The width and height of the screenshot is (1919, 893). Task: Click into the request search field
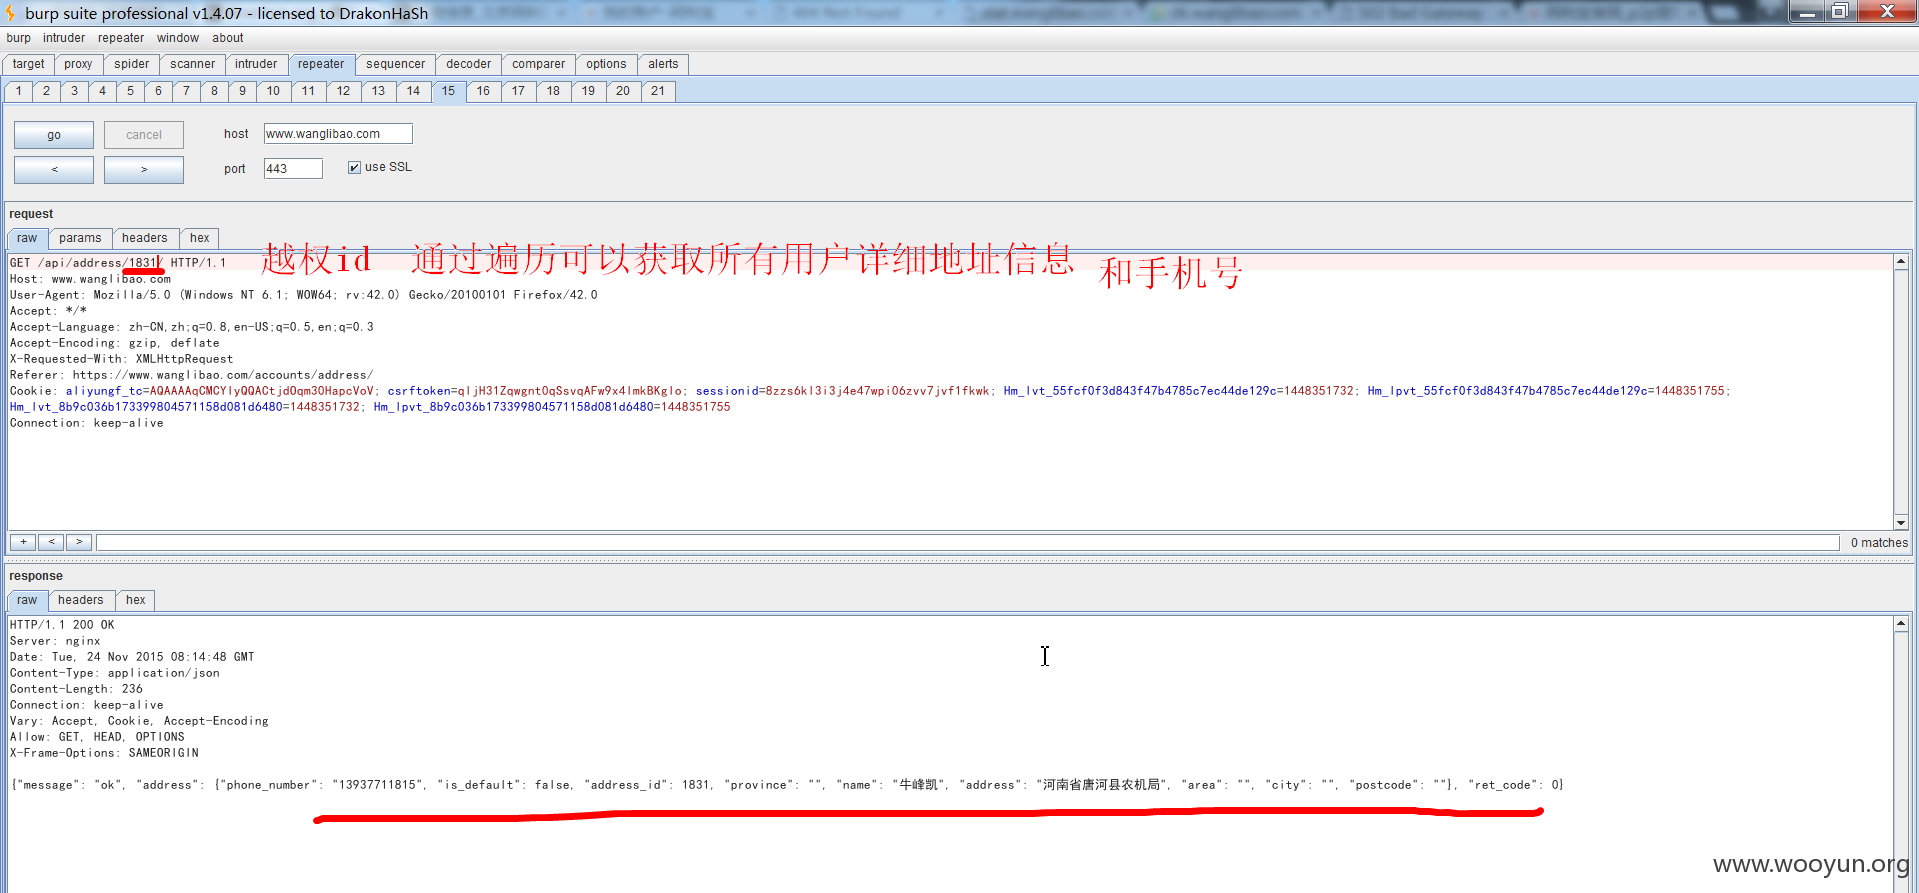click(x=967, y=542)
